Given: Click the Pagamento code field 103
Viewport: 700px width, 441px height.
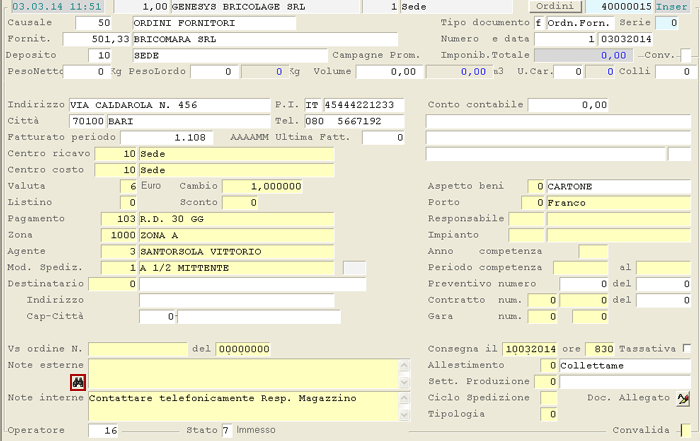Looking at the screenshot, I should (119, 219).
